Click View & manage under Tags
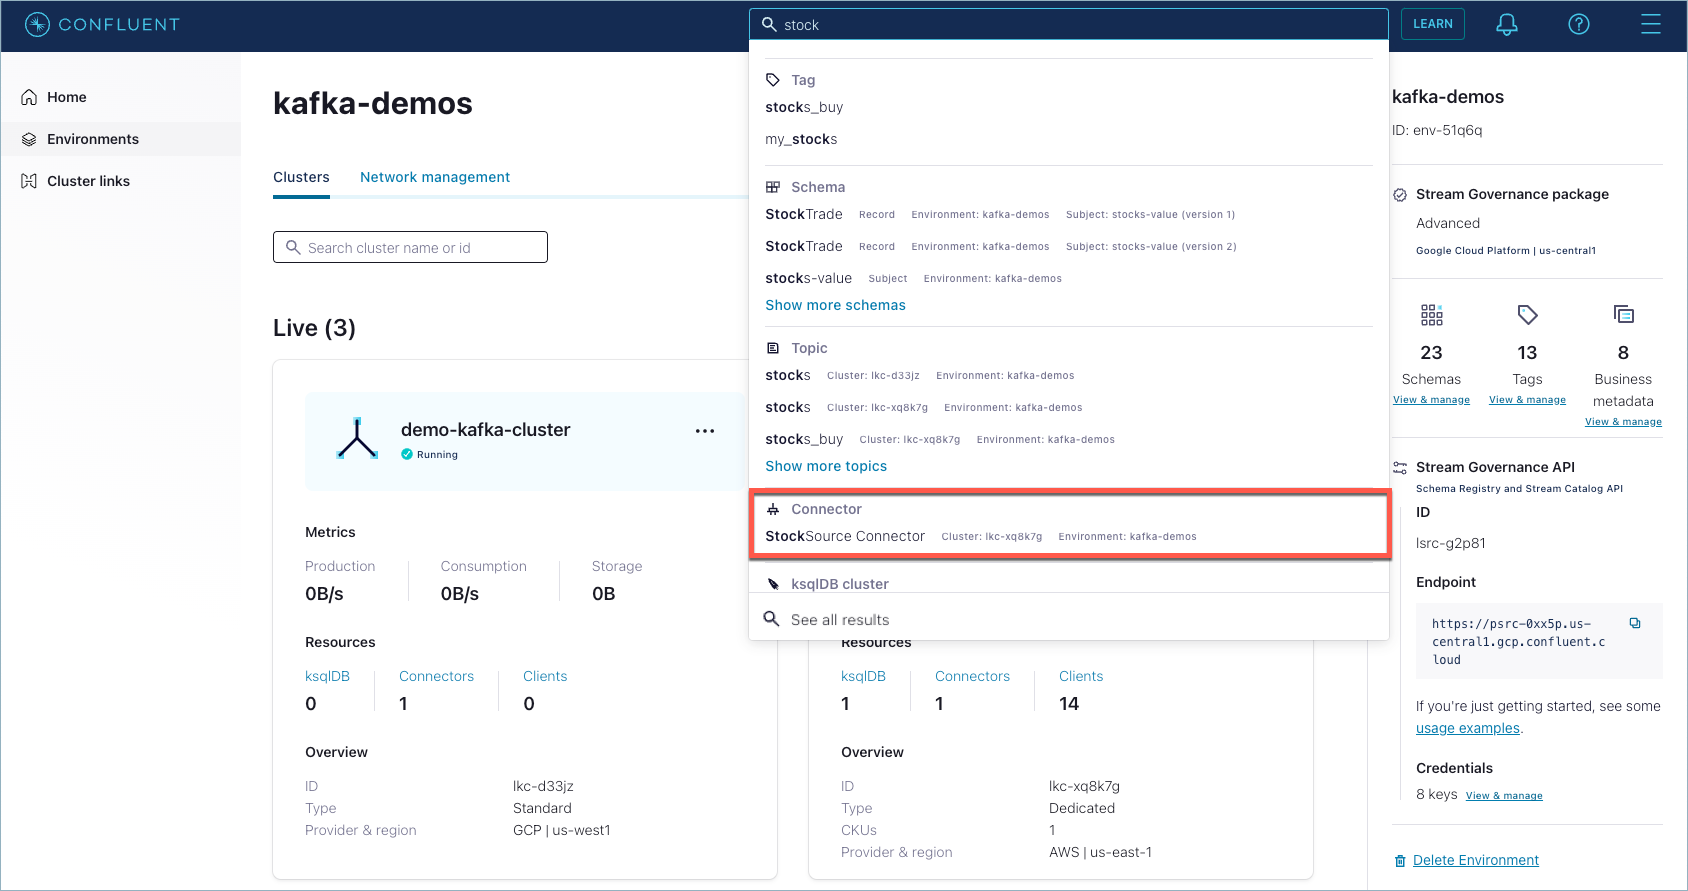Viewport: 1688px width, 891px height. (1527, 400)
